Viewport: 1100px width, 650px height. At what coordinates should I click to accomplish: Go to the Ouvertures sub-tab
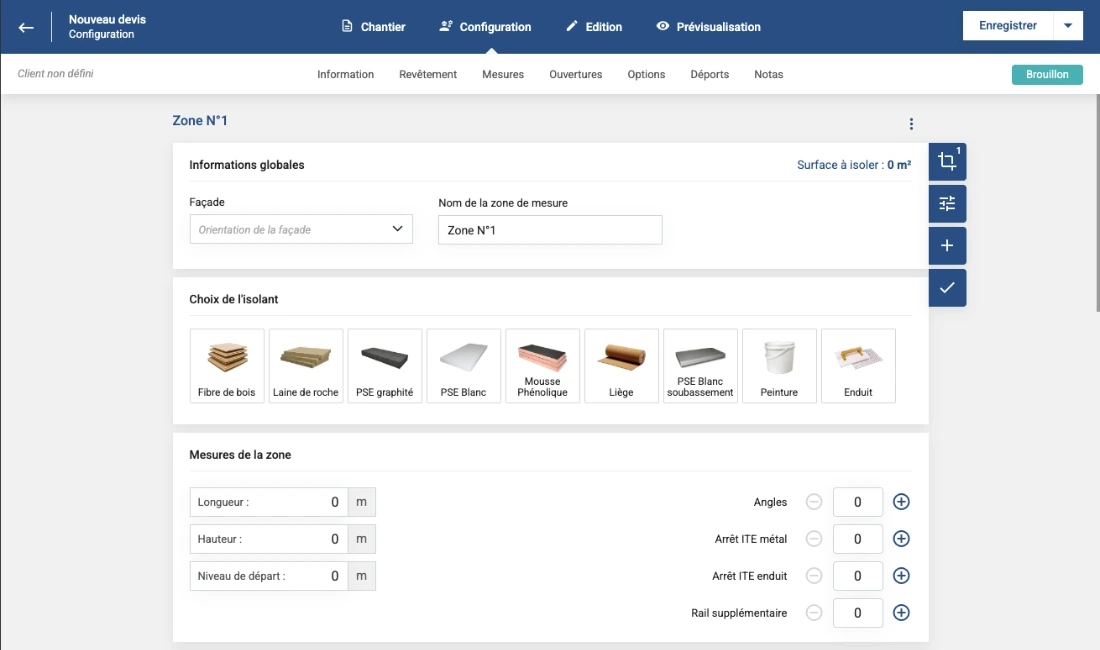tap(576, 74)
